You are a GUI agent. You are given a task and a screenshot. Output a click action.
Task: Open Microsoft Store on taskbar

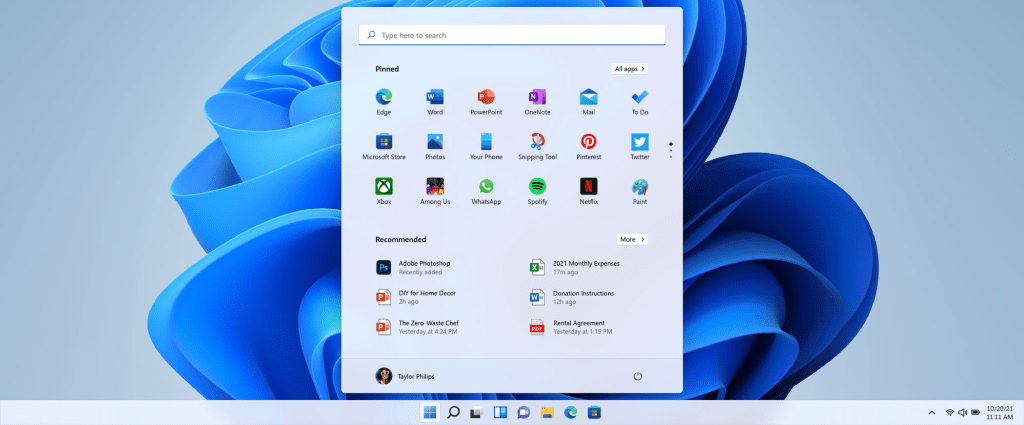pyautogui.click(x=594, y=413)
